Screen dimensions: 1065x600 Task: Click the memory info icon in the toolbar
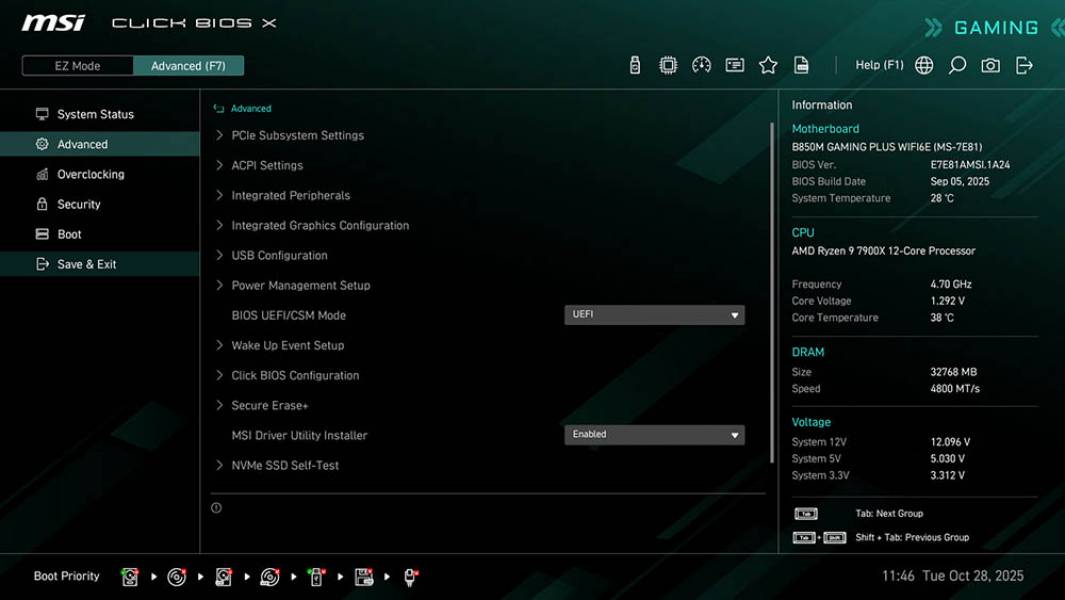pos(735,64)
